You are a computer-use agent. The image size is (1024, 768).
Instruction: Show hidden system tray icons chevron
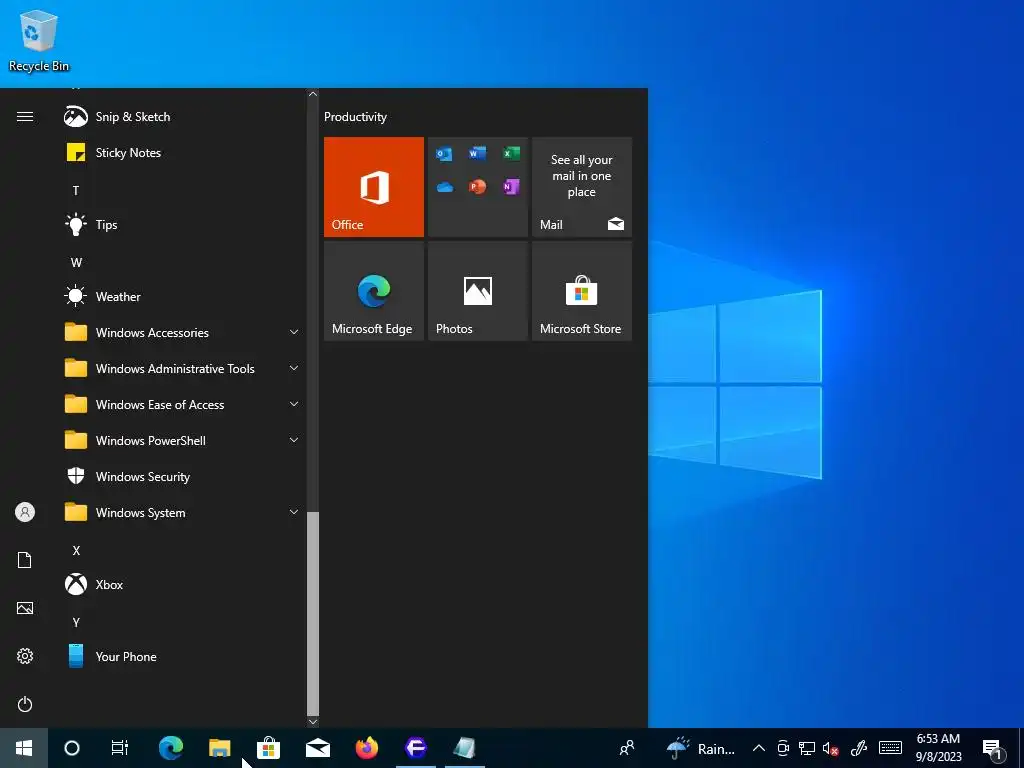tap(758, 748)
